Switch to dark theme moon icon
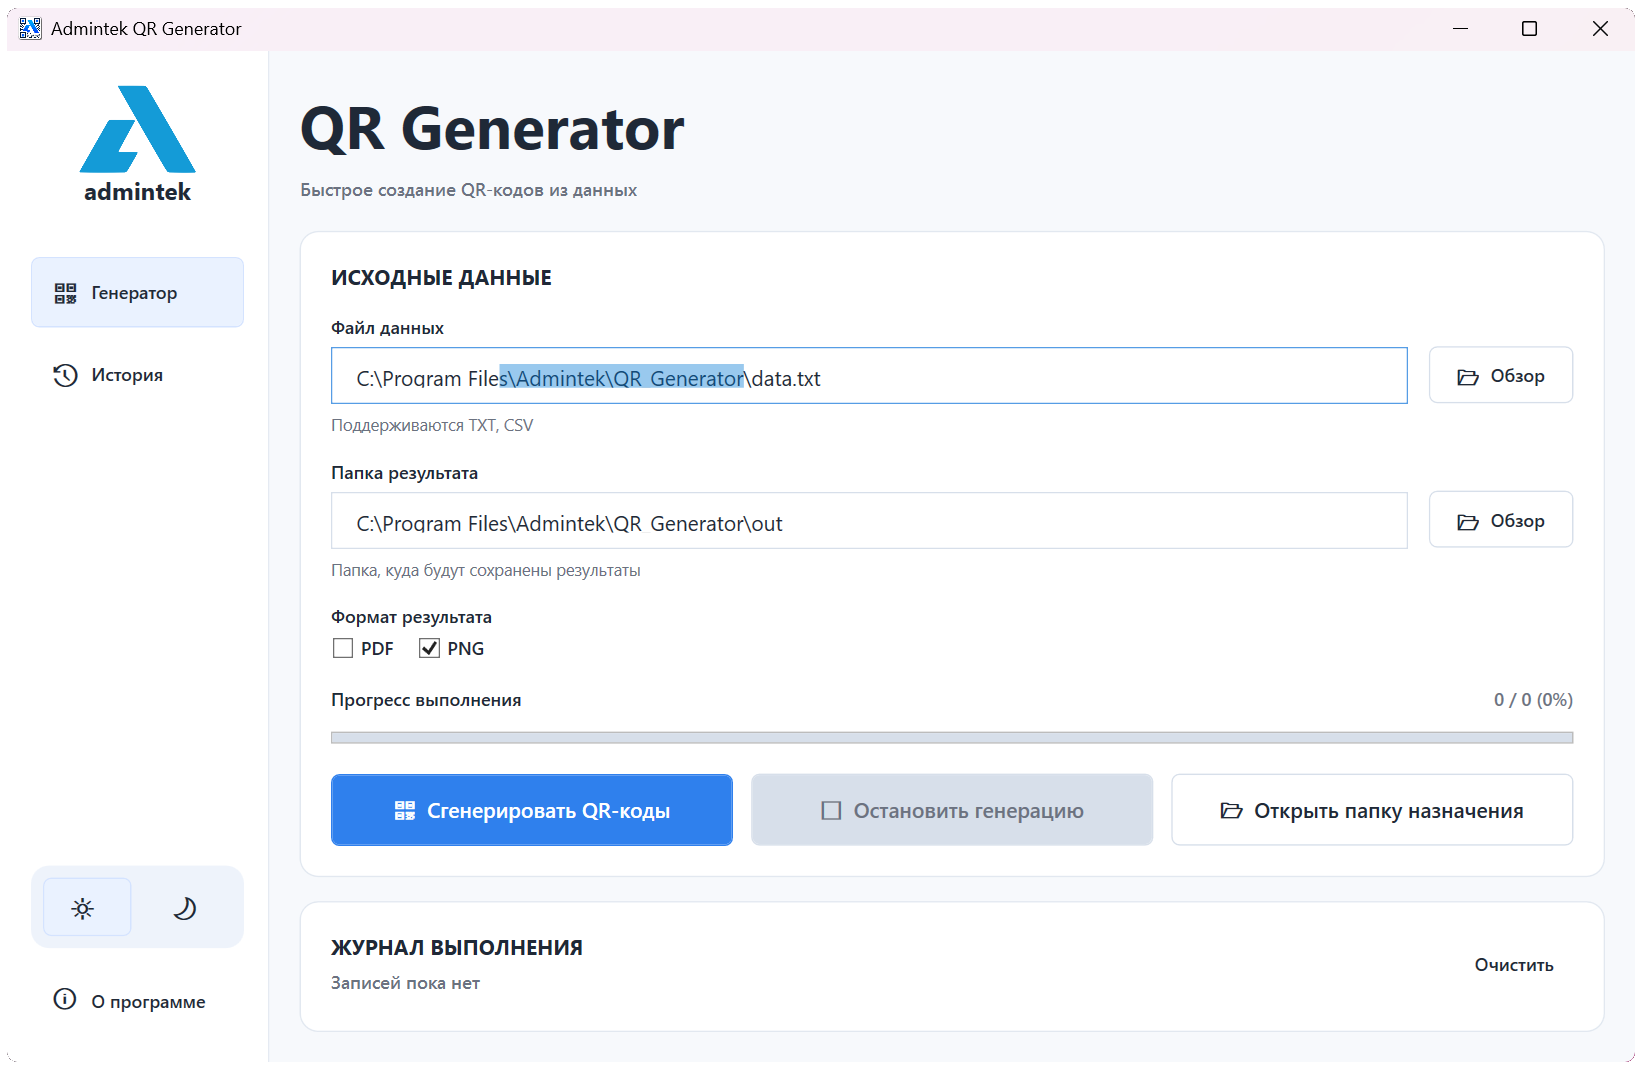The image size is (1645, 1067). tap(185, 907)
